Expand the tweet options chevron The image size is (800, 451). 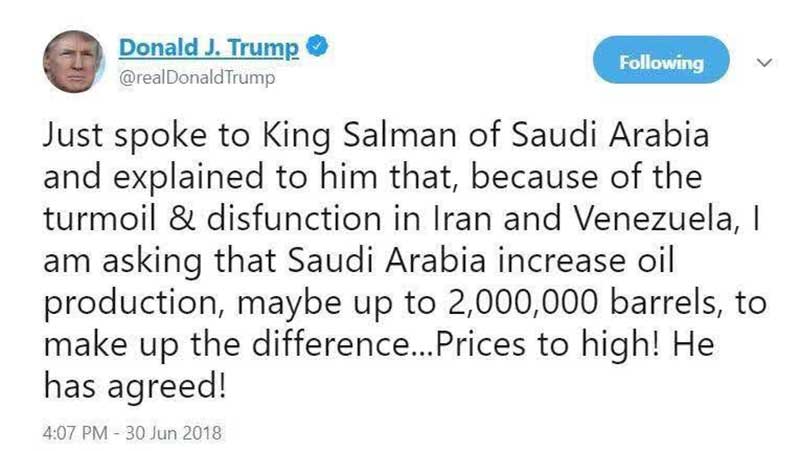pos(766,62)
